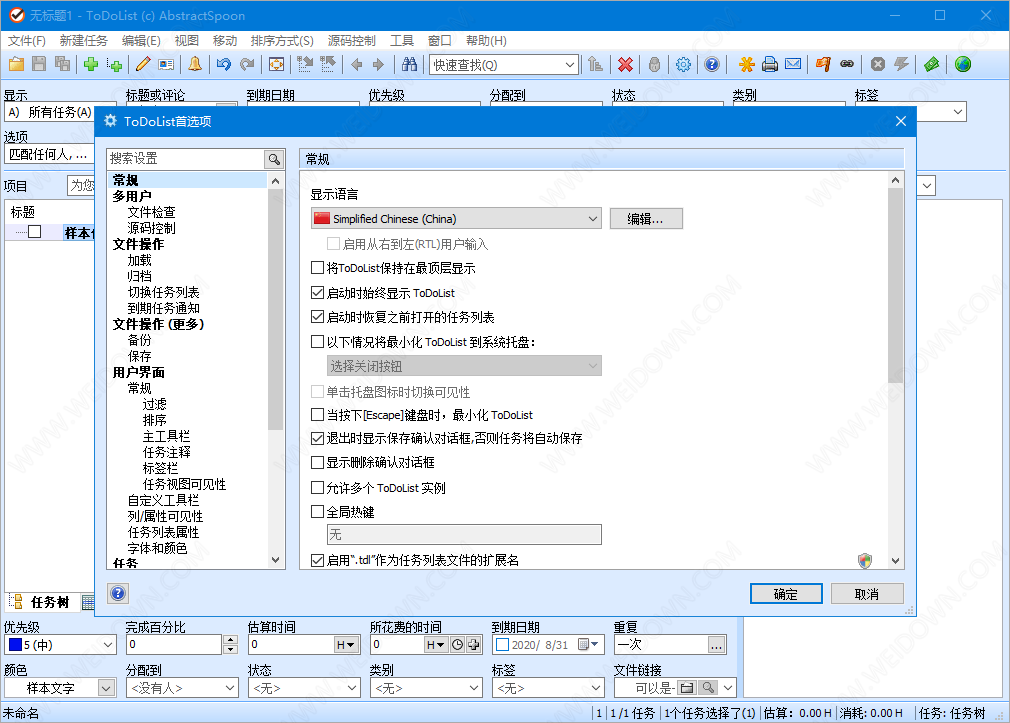Open the category <无> dropdown below
Screen dimensions: 1010x723
(x=426, y=688)
